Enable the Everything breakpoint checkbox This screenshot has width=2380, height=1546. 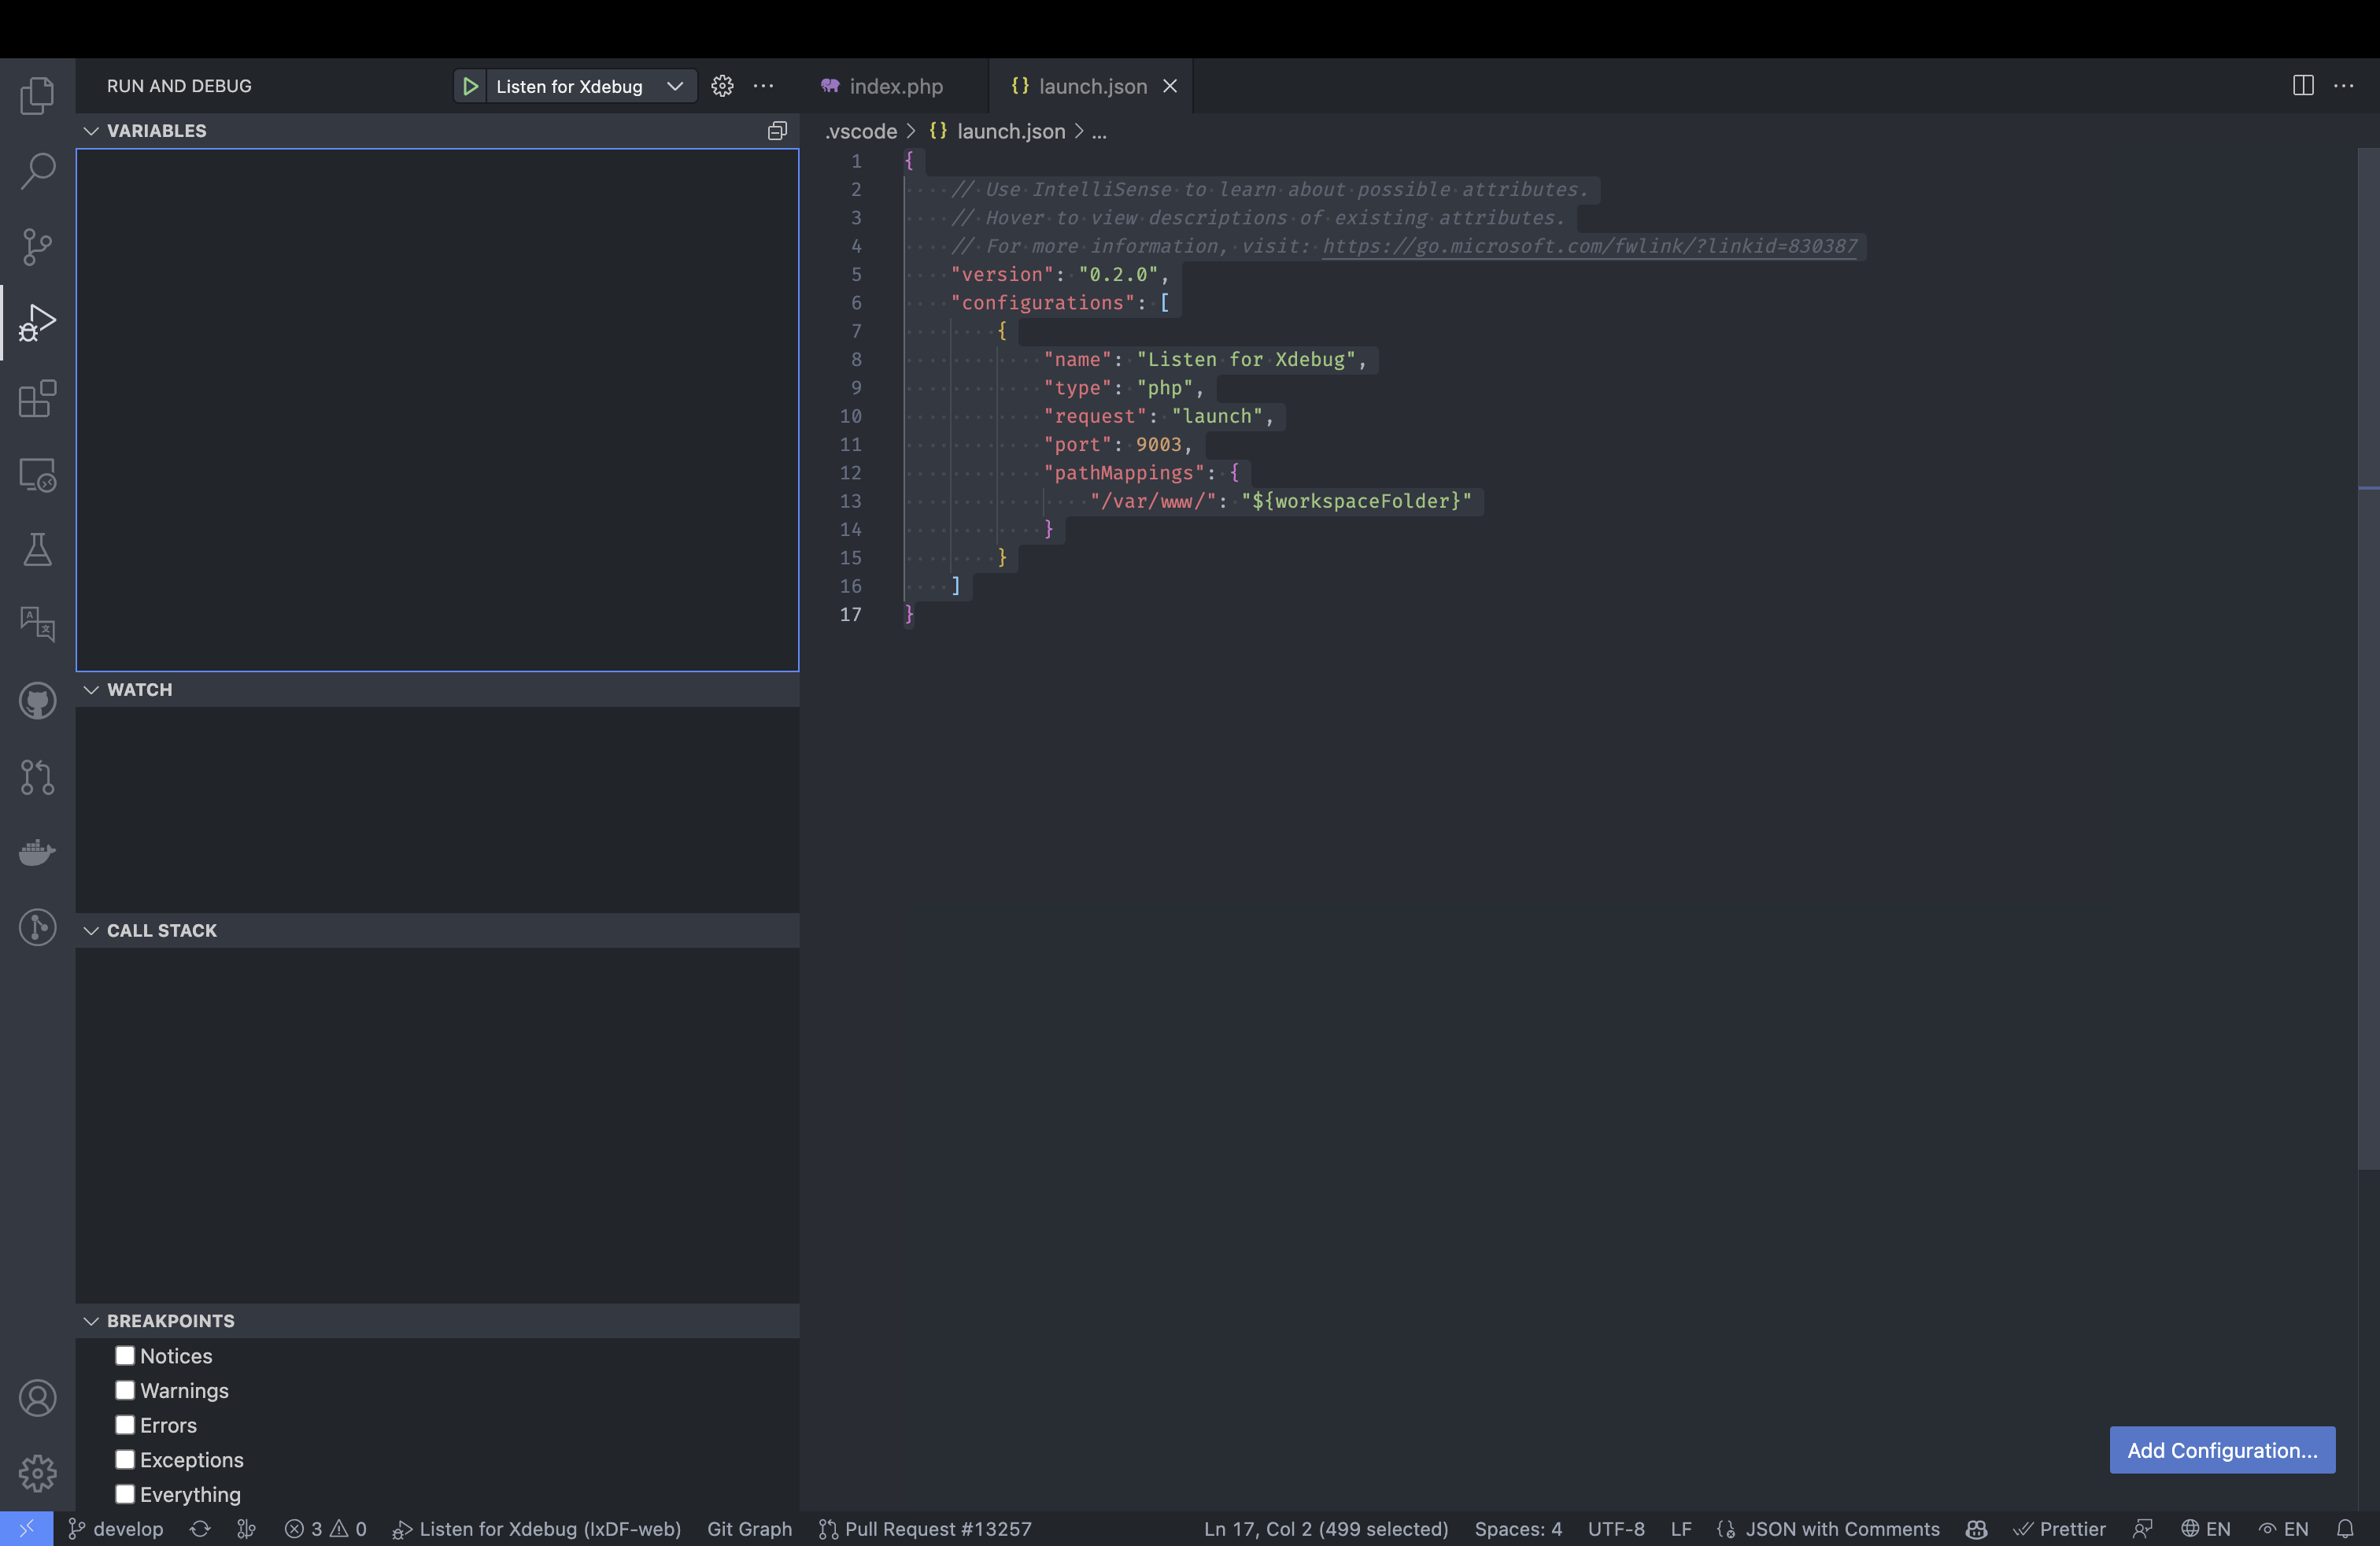pos(124,1493)
